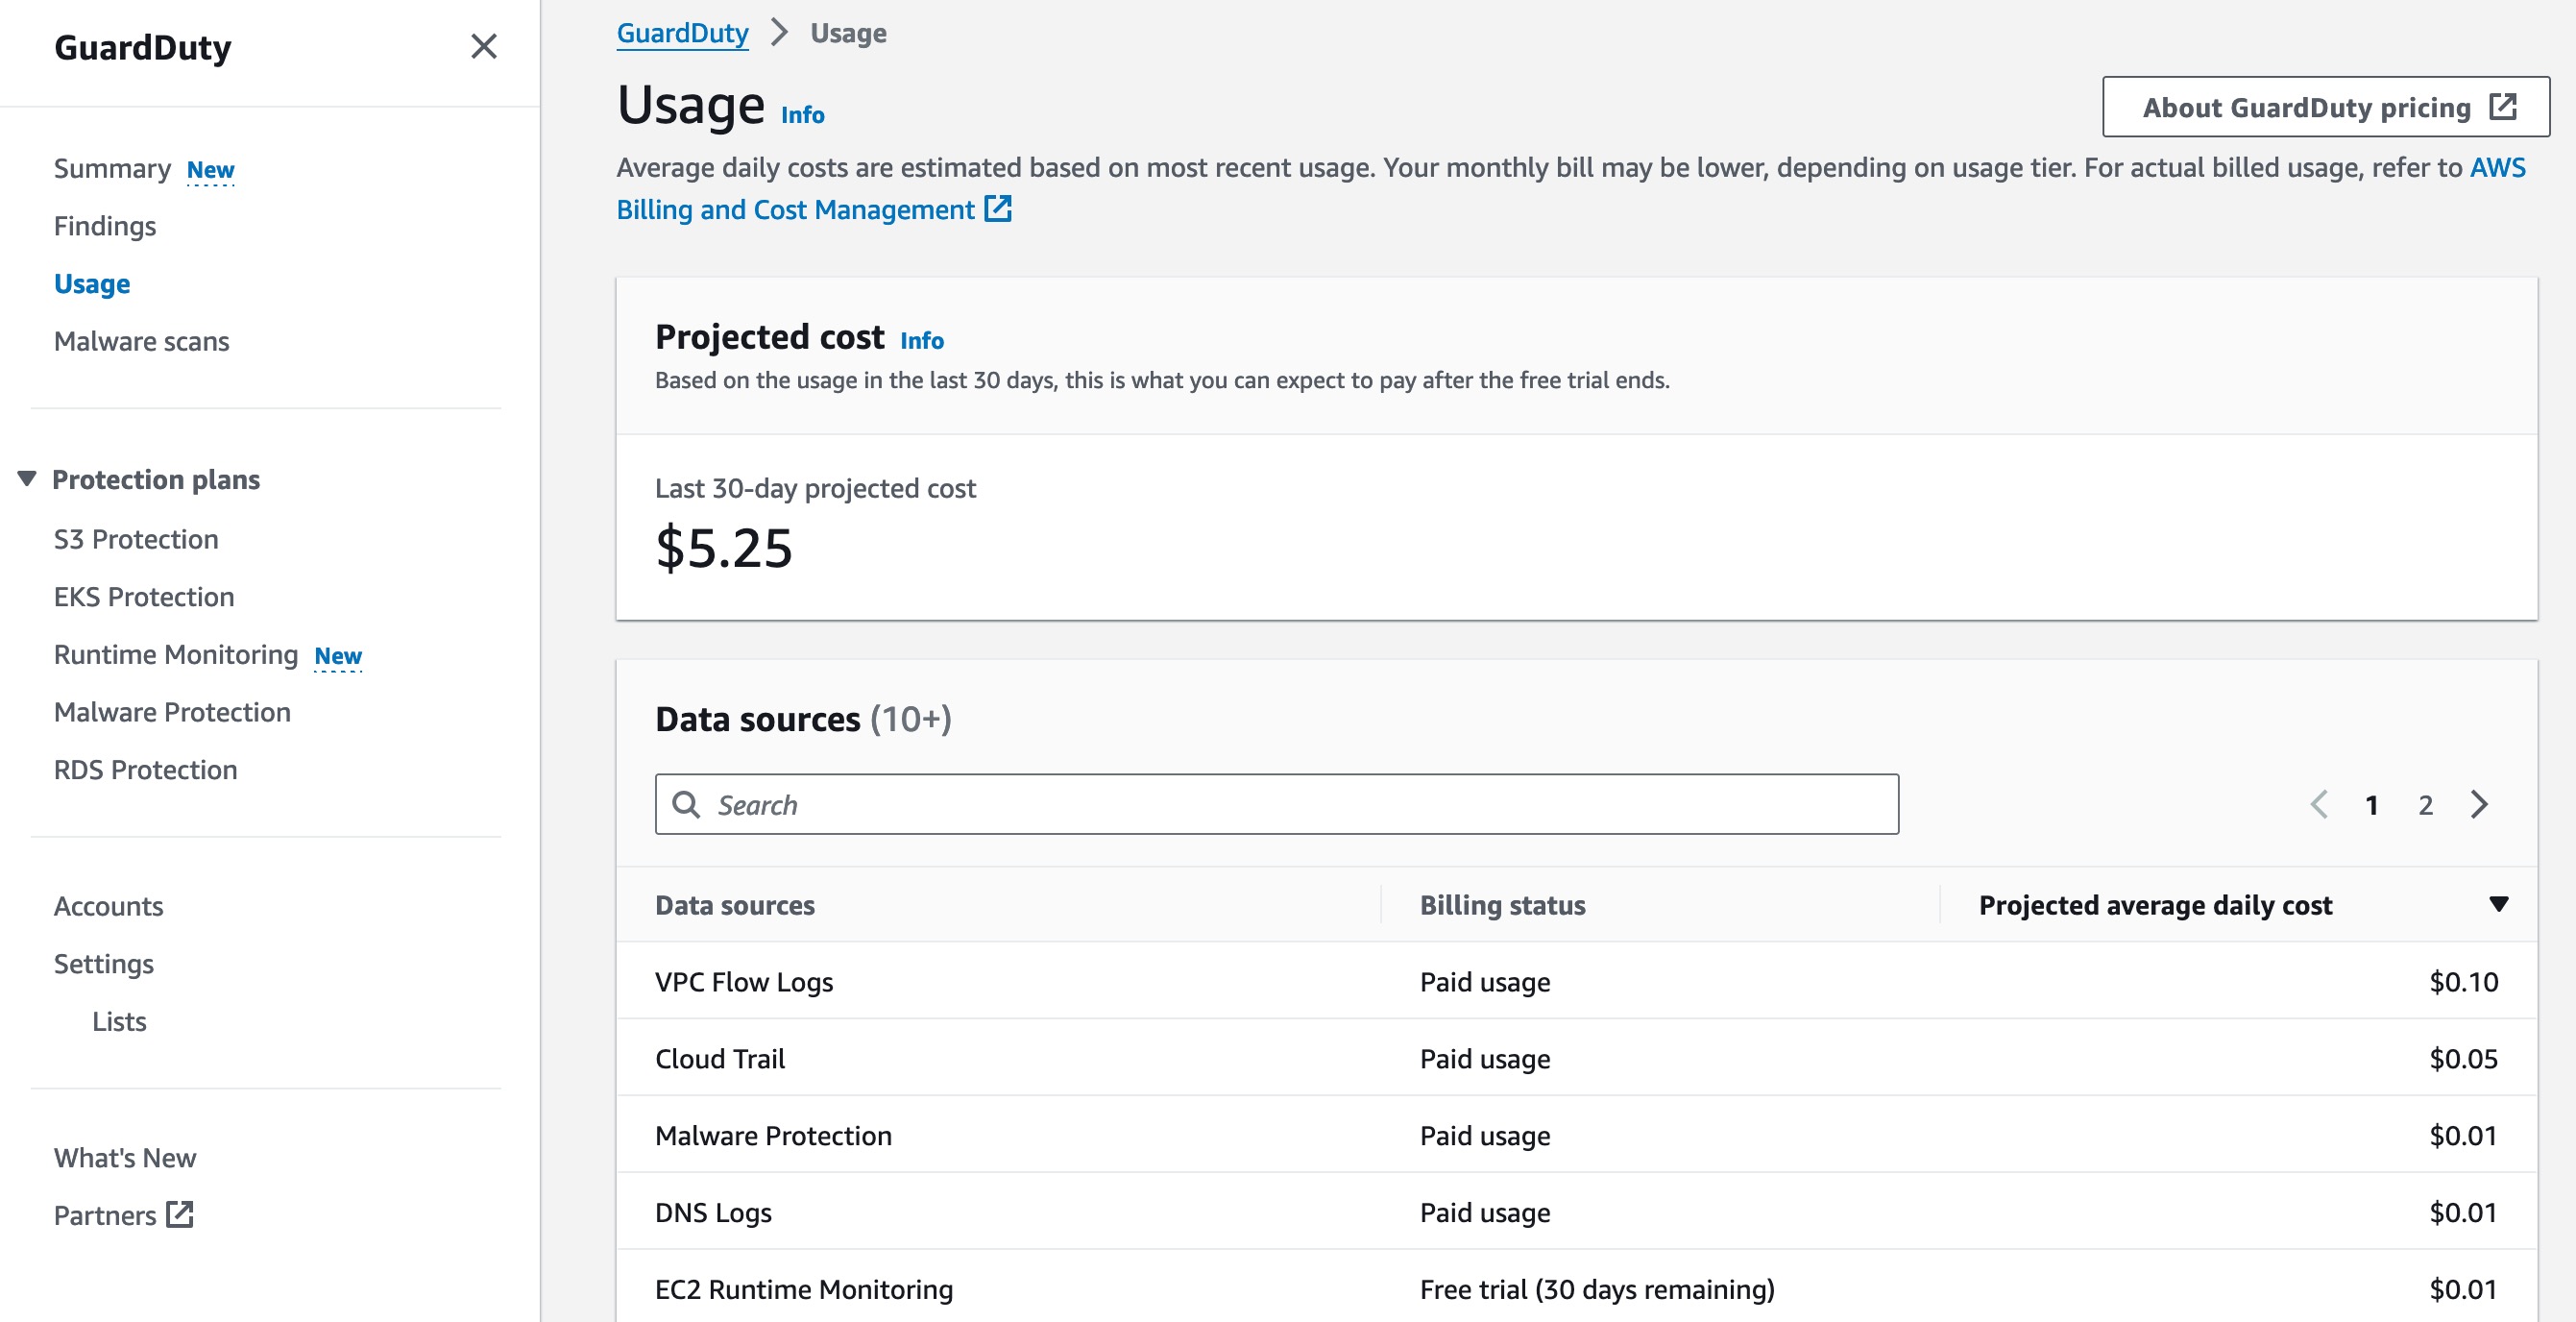Open the Findings page
This screenshot has width=2576, height=1322.
(x=105, y=226)
